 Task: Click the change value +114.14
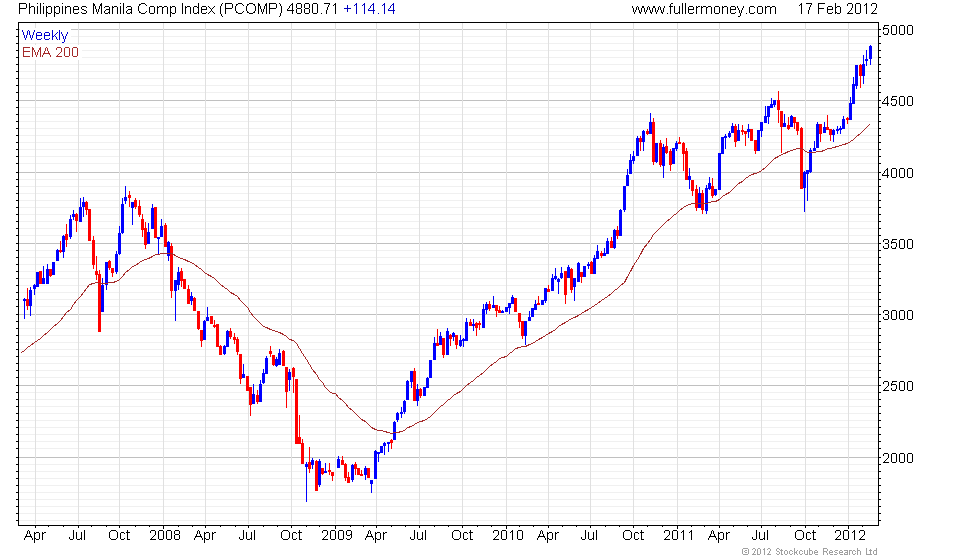(x=369, y=9)
